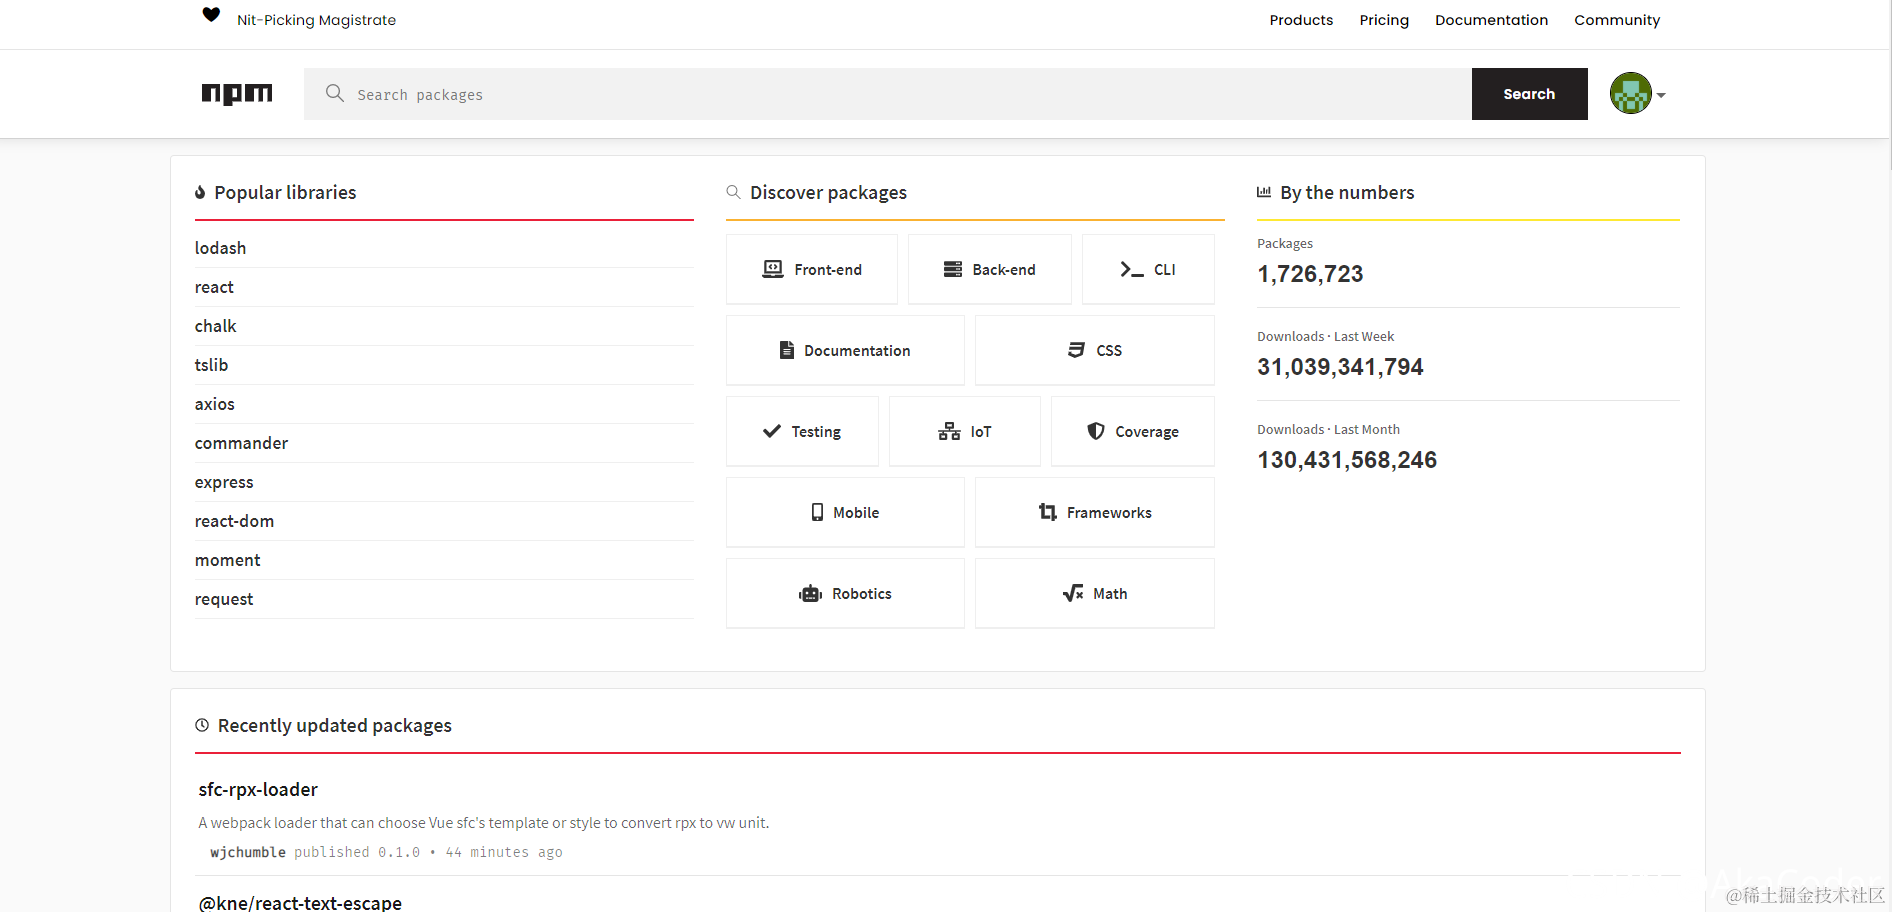Open the chalk library
1892x912 pixels.
point(215,326)
